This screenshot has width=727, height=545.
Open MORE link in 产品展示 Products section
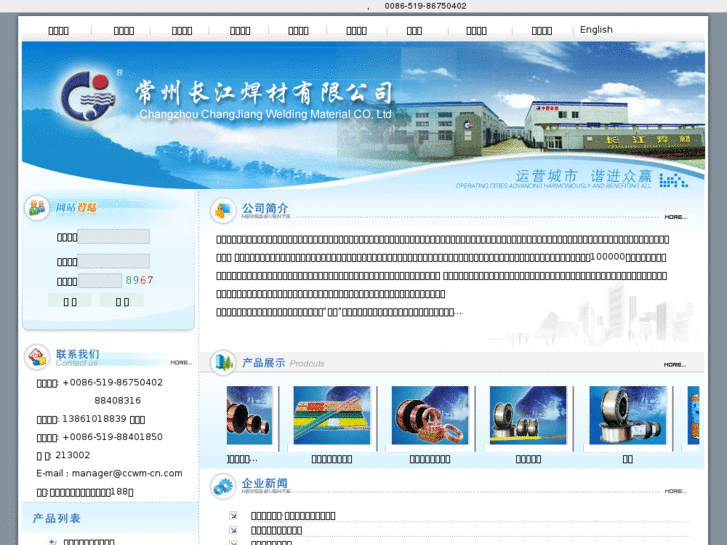tap(675, 365)
